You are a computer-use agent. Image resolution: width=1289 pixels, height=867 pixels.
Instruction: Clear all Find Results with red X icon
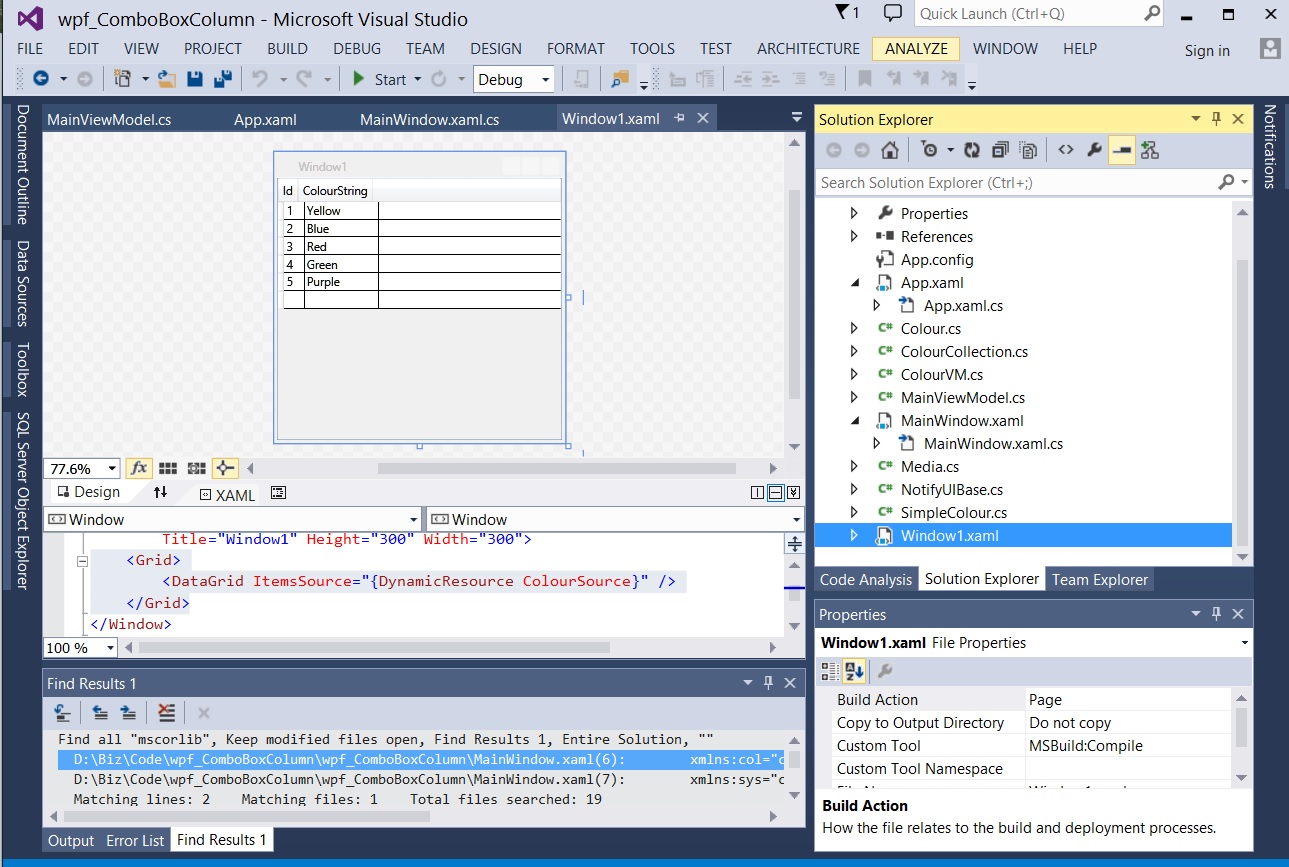[167, 712]
